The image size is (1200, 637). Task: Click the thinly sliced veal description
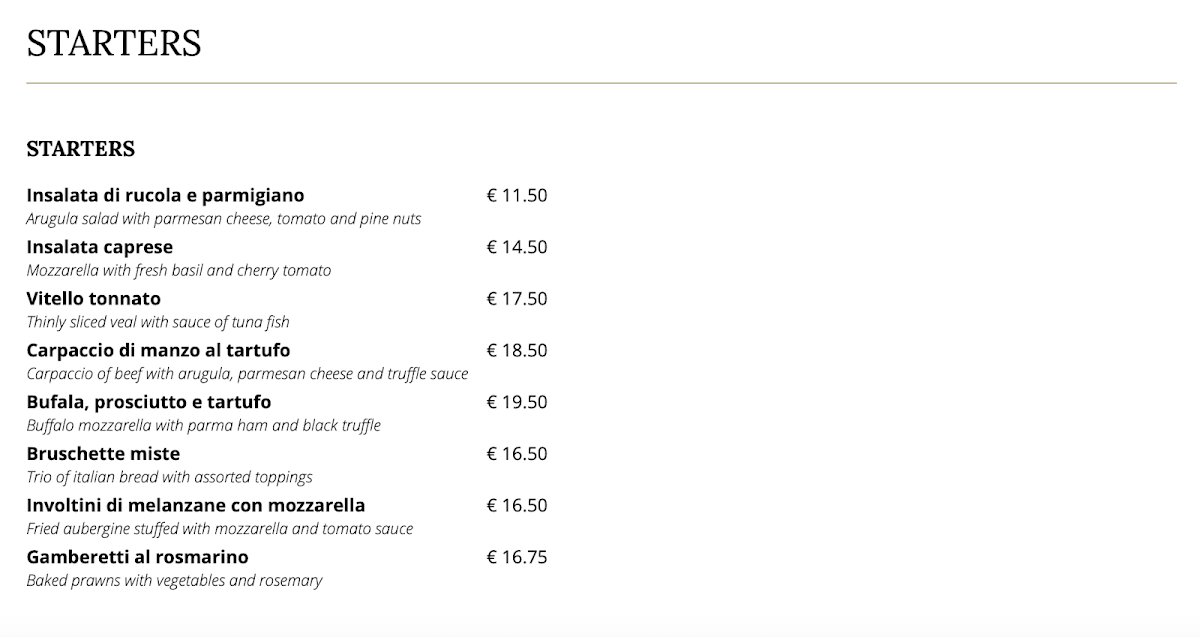[158, 322]
